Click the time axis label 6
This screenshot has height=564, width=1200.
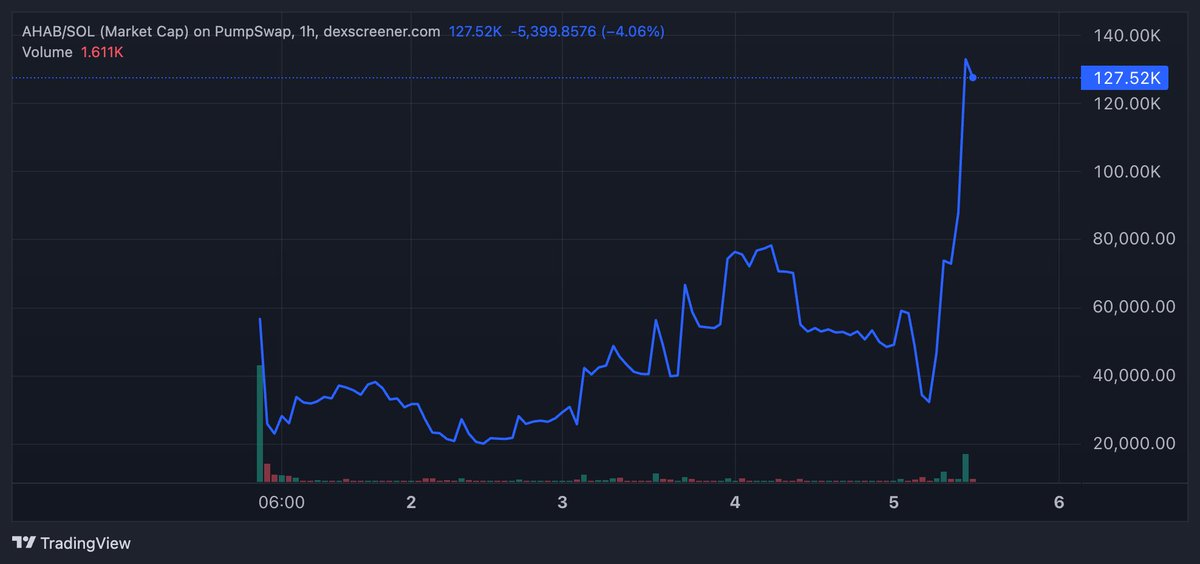[x=1058, y=502]
